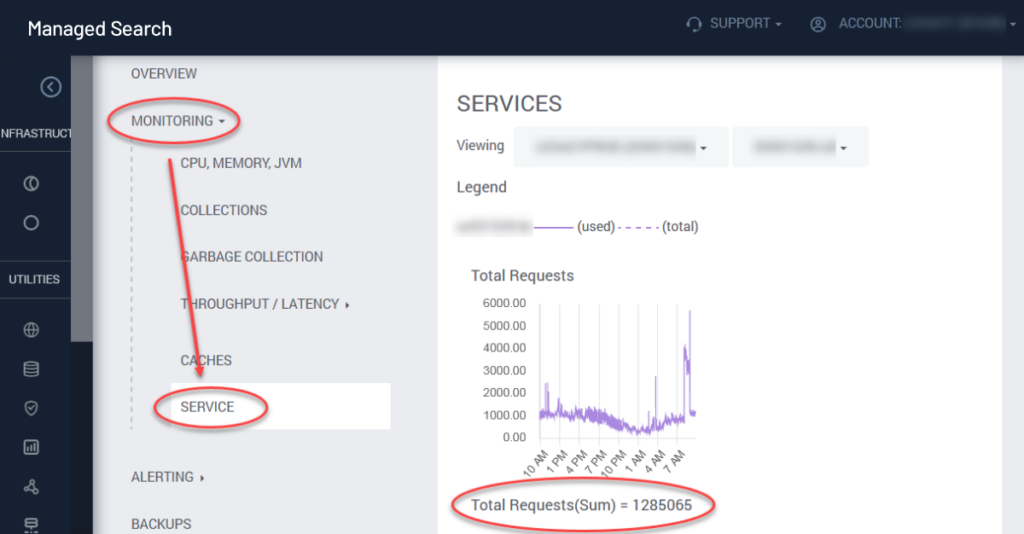Collapse sidebar with the back arrow icon

tap(50, 87)
